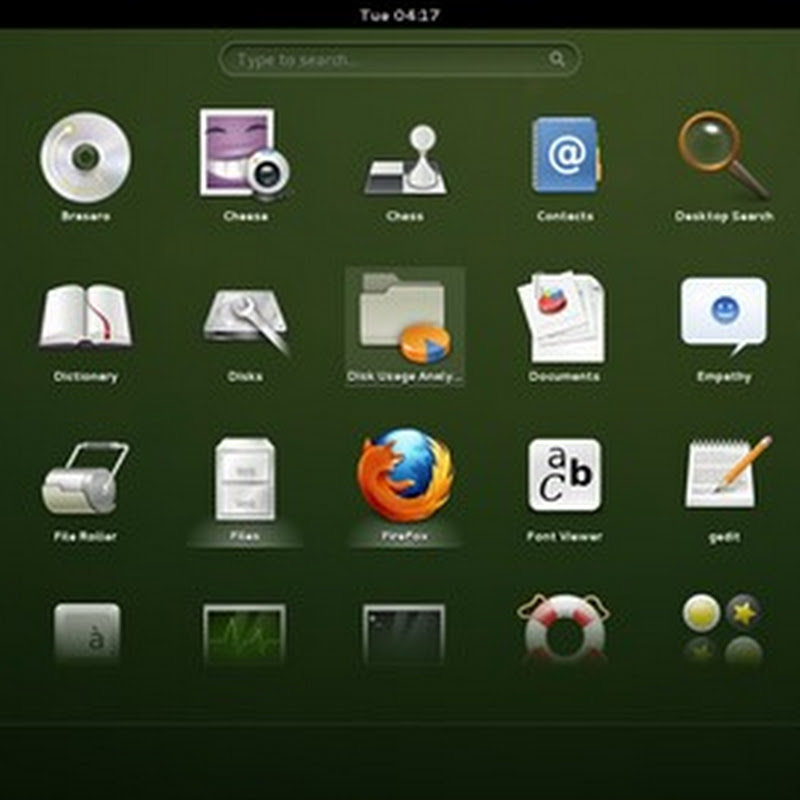The height and width of the screenshot is (800, 800).
Task: Open the system monitor graph icon
Action: [x=244, y=634]
